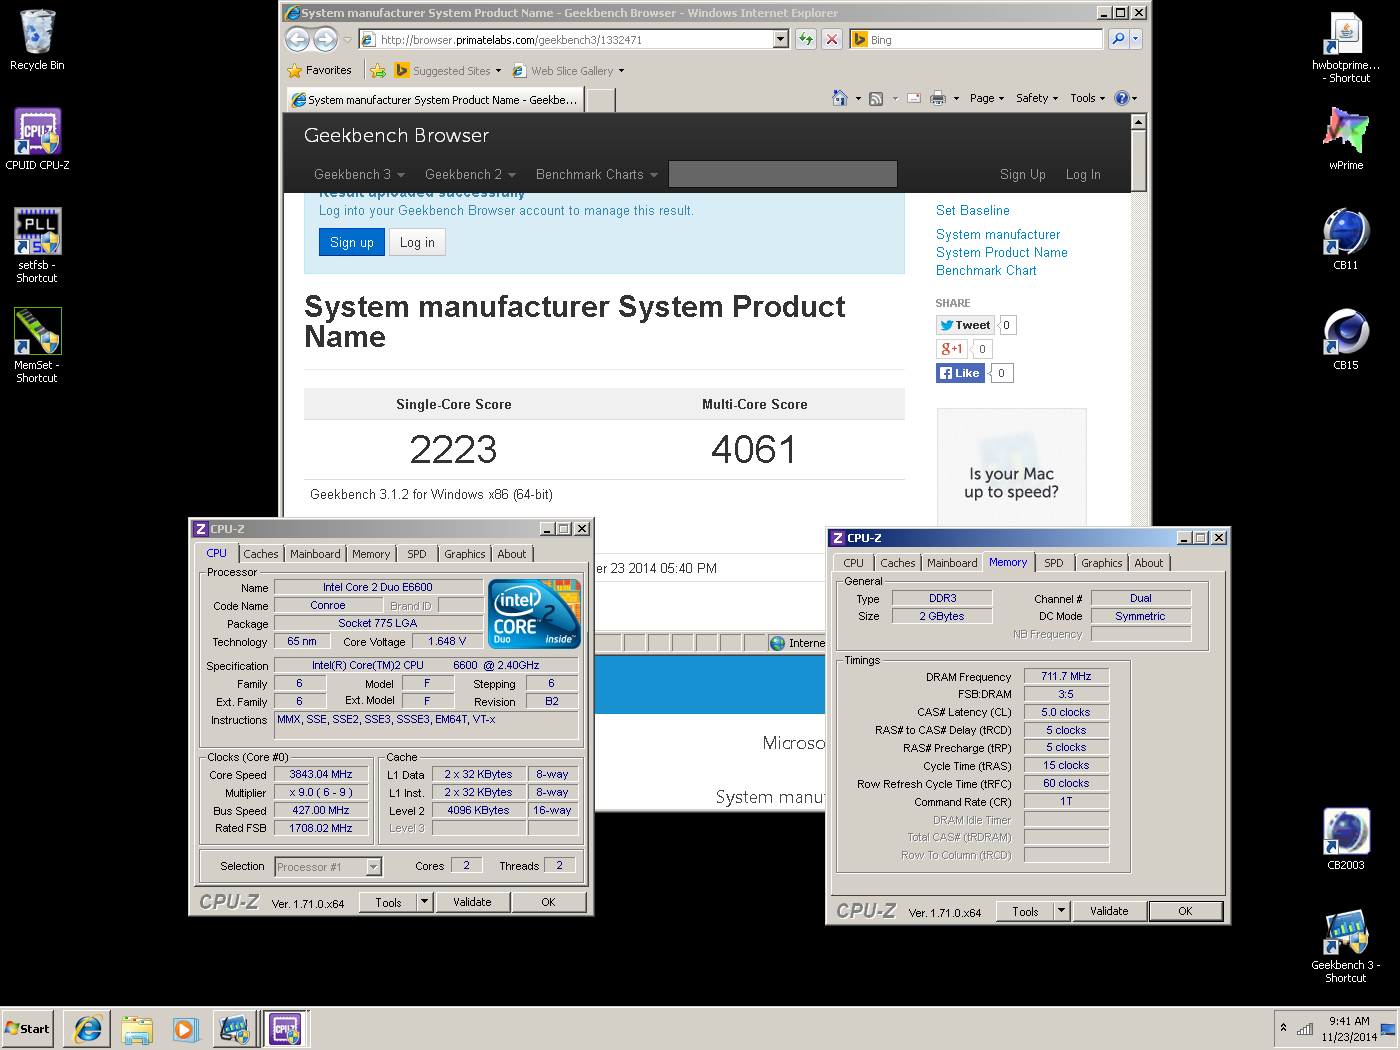The height and width of the screenshot is (1050, 1400).
Task: Open CPU tab in right CPU-Z window
Action: 854,563
